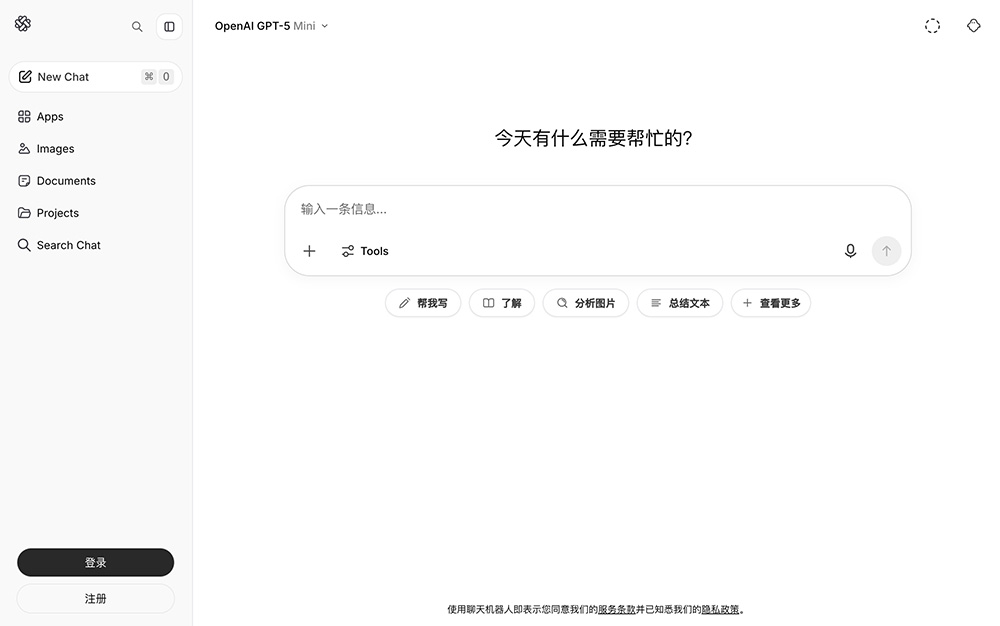Expand more prompts with 查看更多
The height and width of the screenshot is (626, 1000).
770,302
